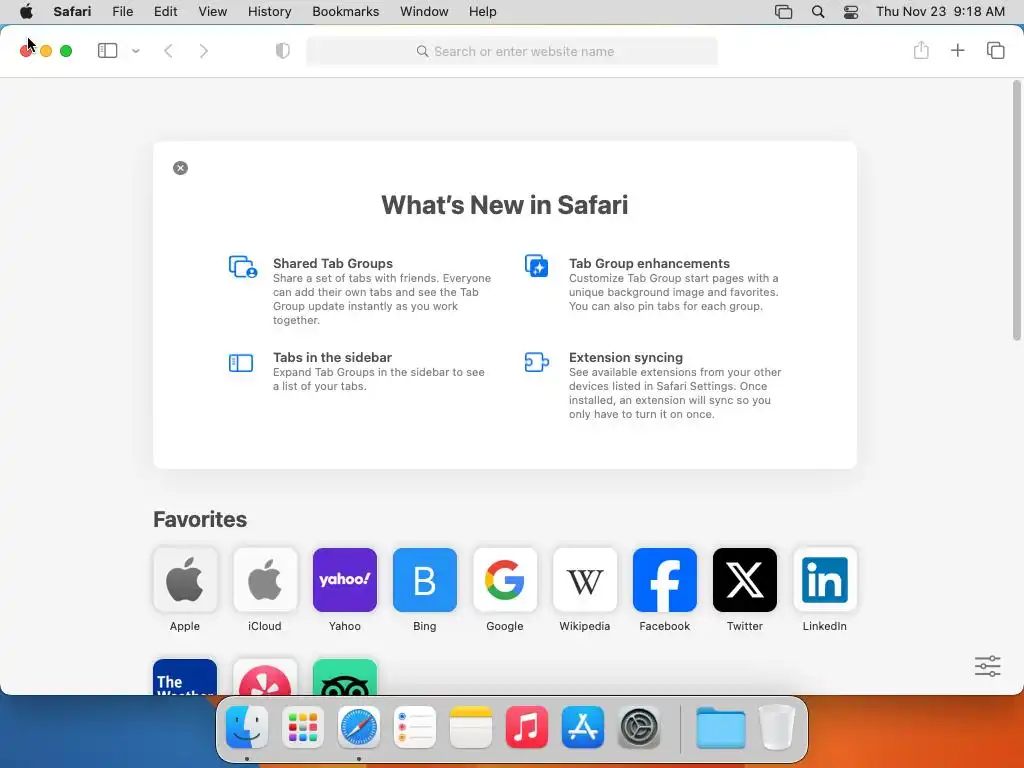1024x768 pixels.
Task: Select the Extension syncing puzzle icon
Action: 537,362
